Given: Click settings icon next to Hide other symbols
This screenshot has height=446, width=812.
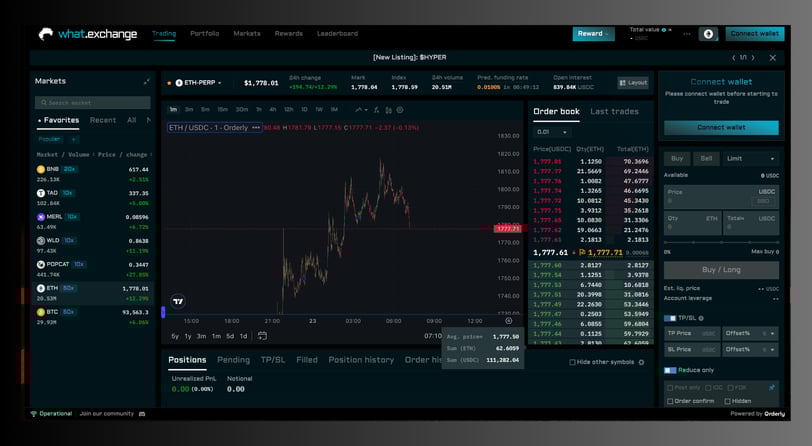Looking at the screenshot, I should (x=642, y=362).
